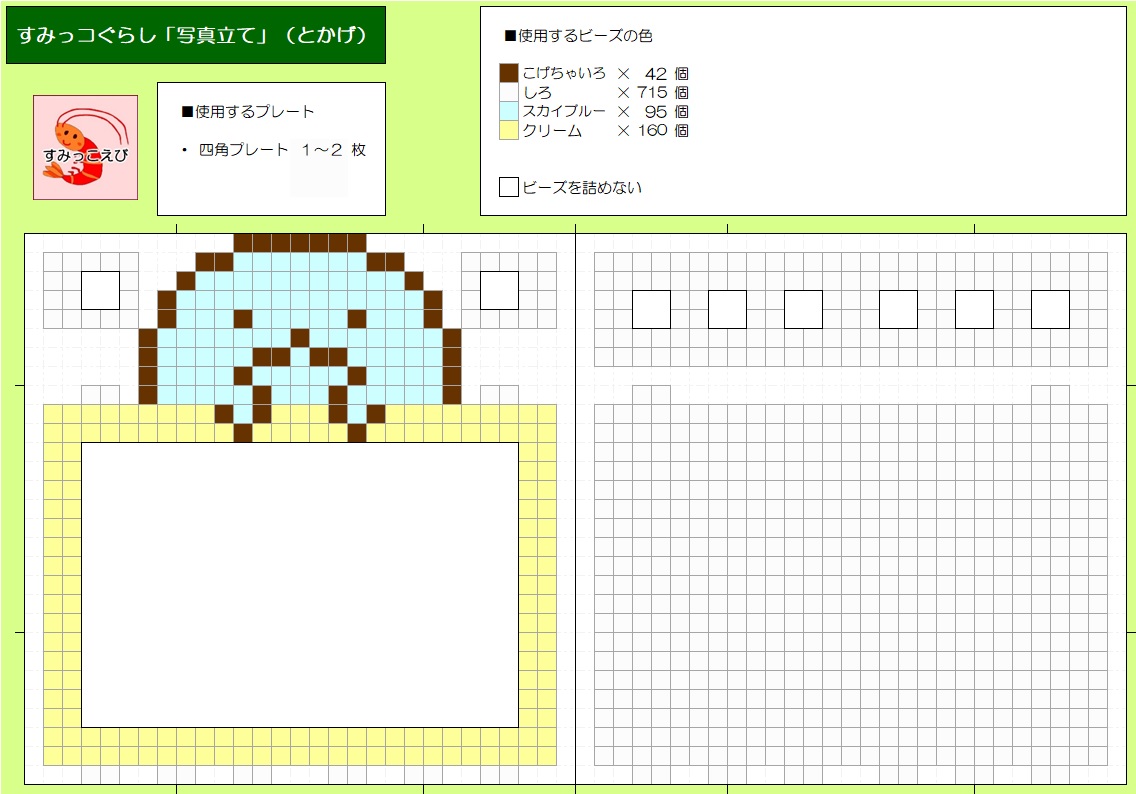The width and height of the screenshot is (1136, 794).
Task: Select the クリーム yellow color swatch
Action: pos(509,130)
